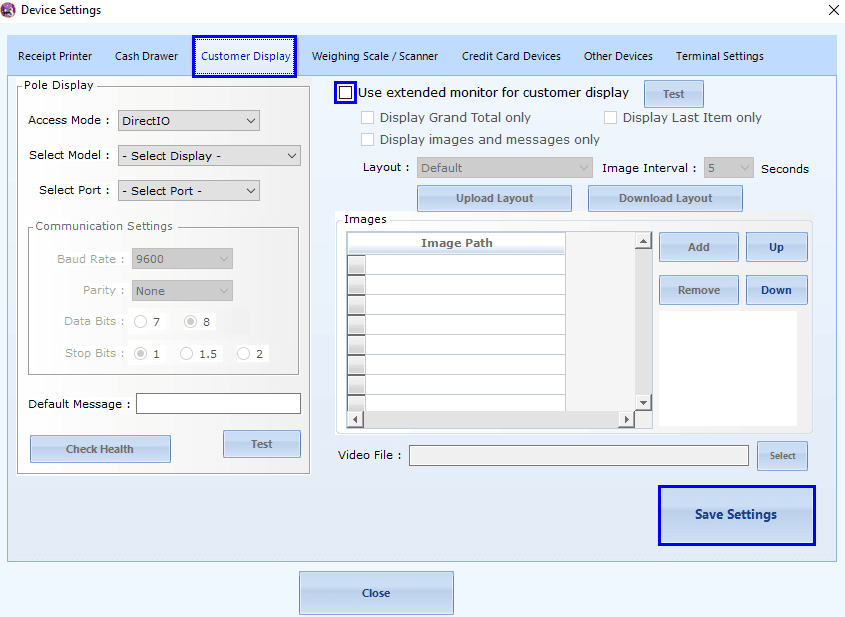Screen dimensions: 845x617
Task: Select Data Bits 8 radio button
Action: click(x=190, y=322)
